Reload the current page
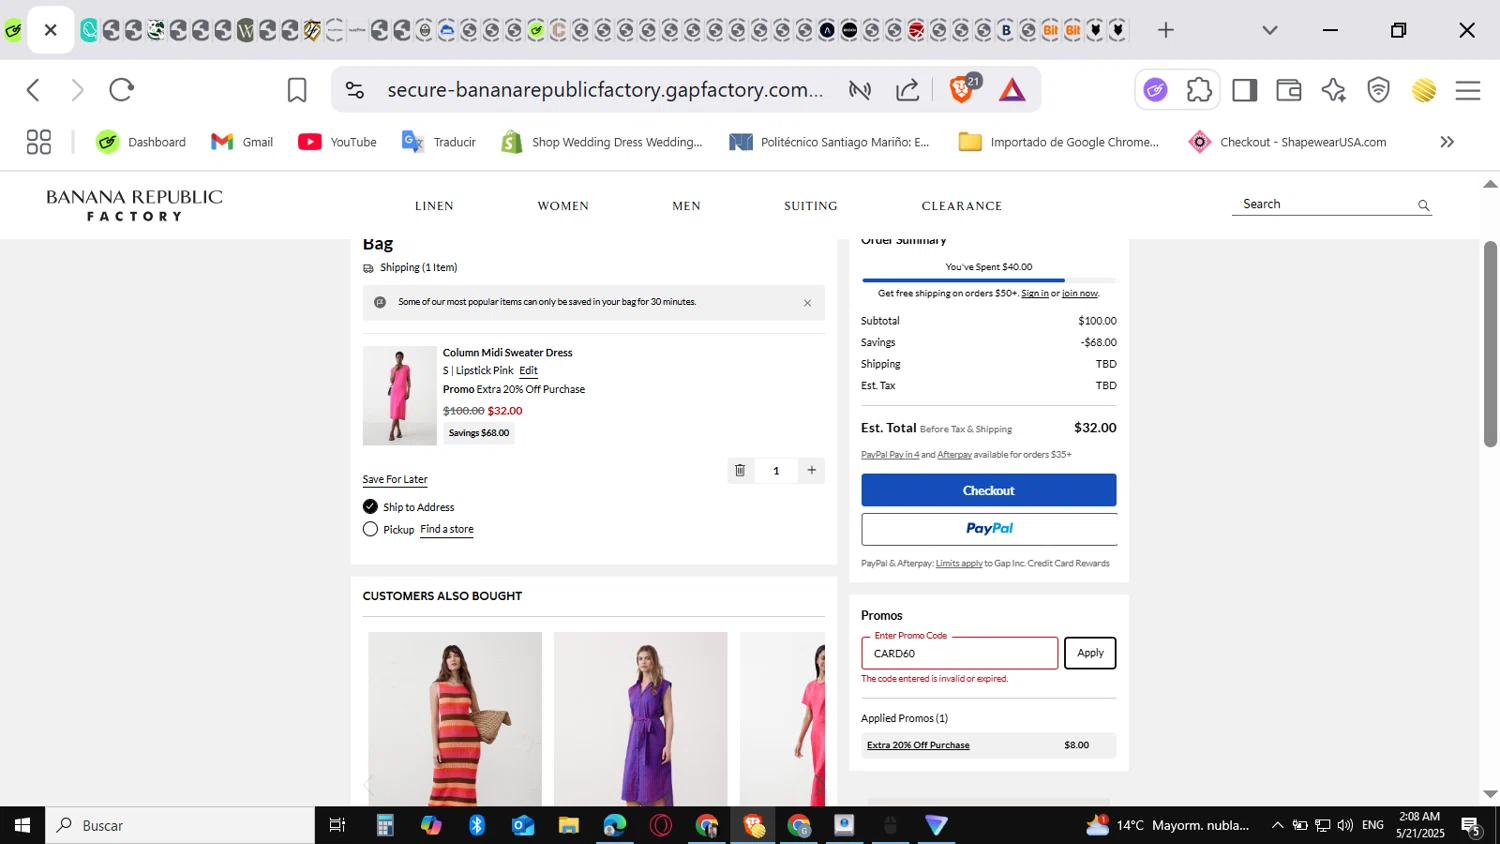Image resolution: width=1500 pixels, height=844 pixels. [121, 90]
